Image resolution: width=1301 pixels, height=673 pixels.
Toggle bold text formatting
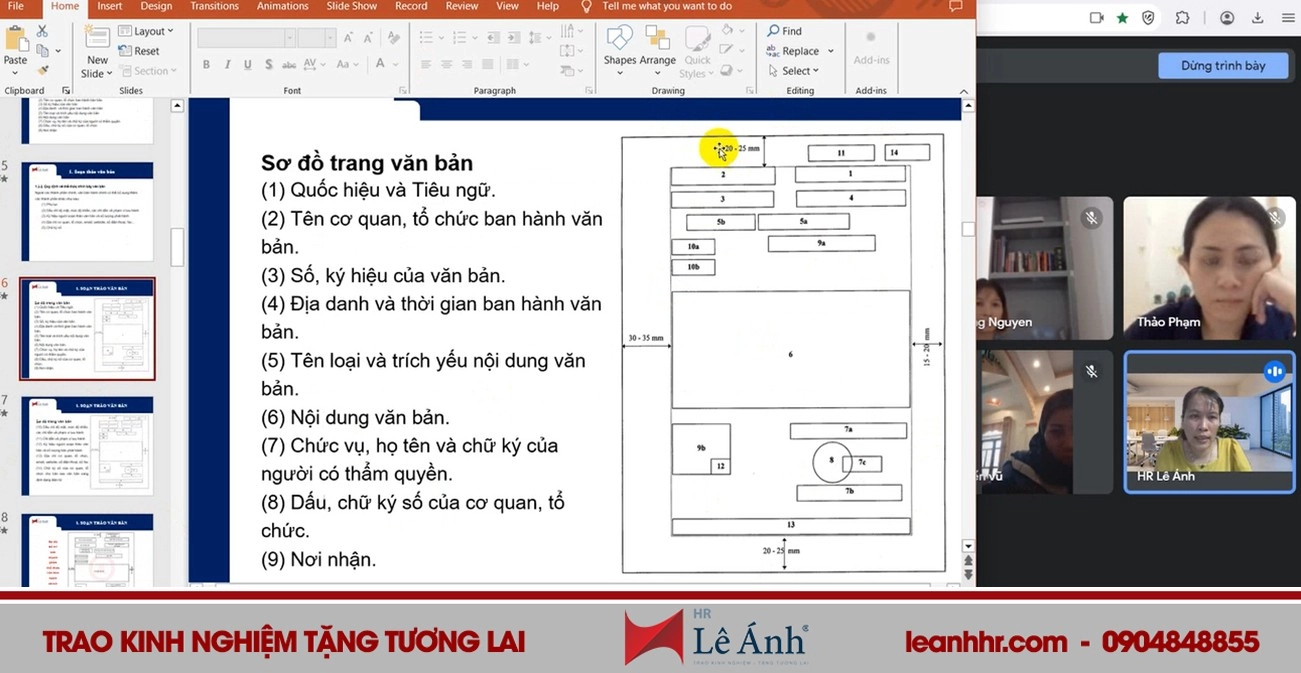[x=205, y=63]
